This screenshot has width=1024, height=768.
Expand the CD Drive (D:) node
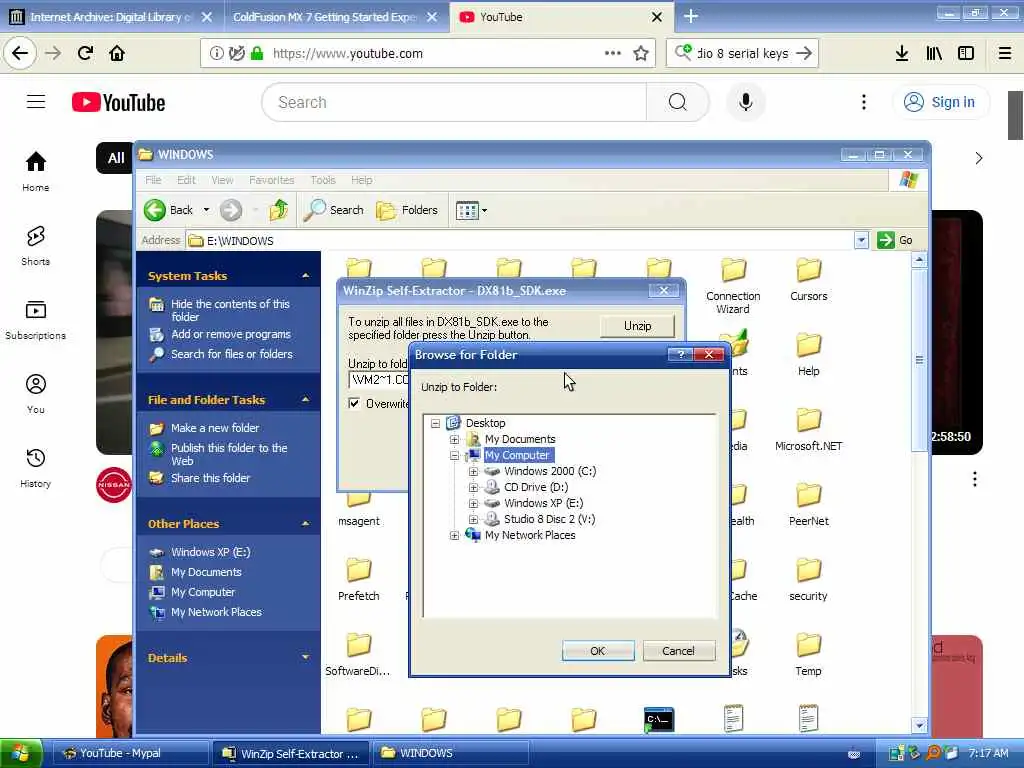pyautogui.click(x=473, y=487)
